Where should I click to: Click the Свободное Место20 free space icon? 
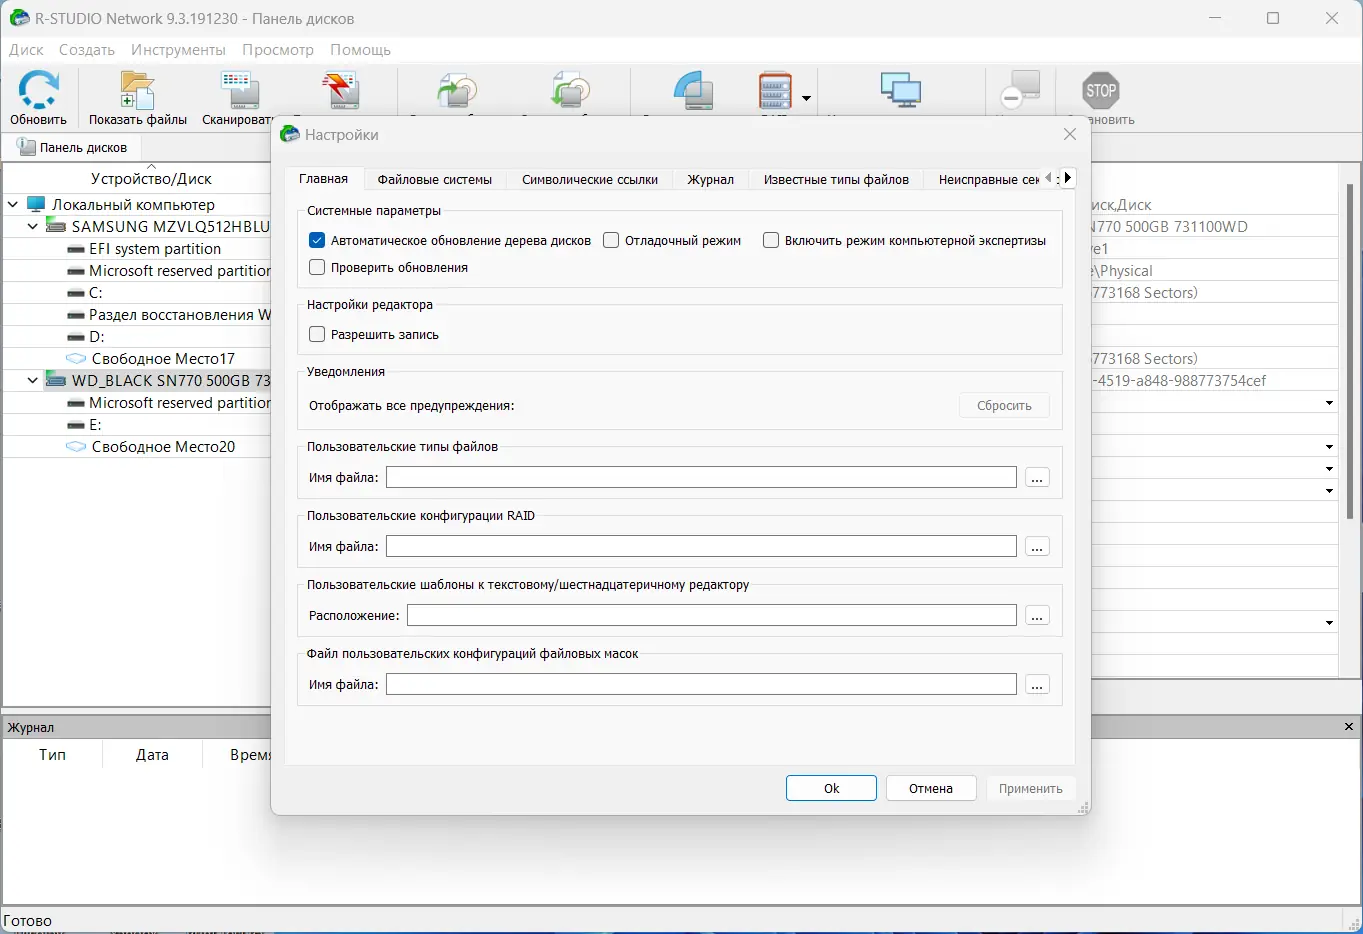(x=76, y=446)
